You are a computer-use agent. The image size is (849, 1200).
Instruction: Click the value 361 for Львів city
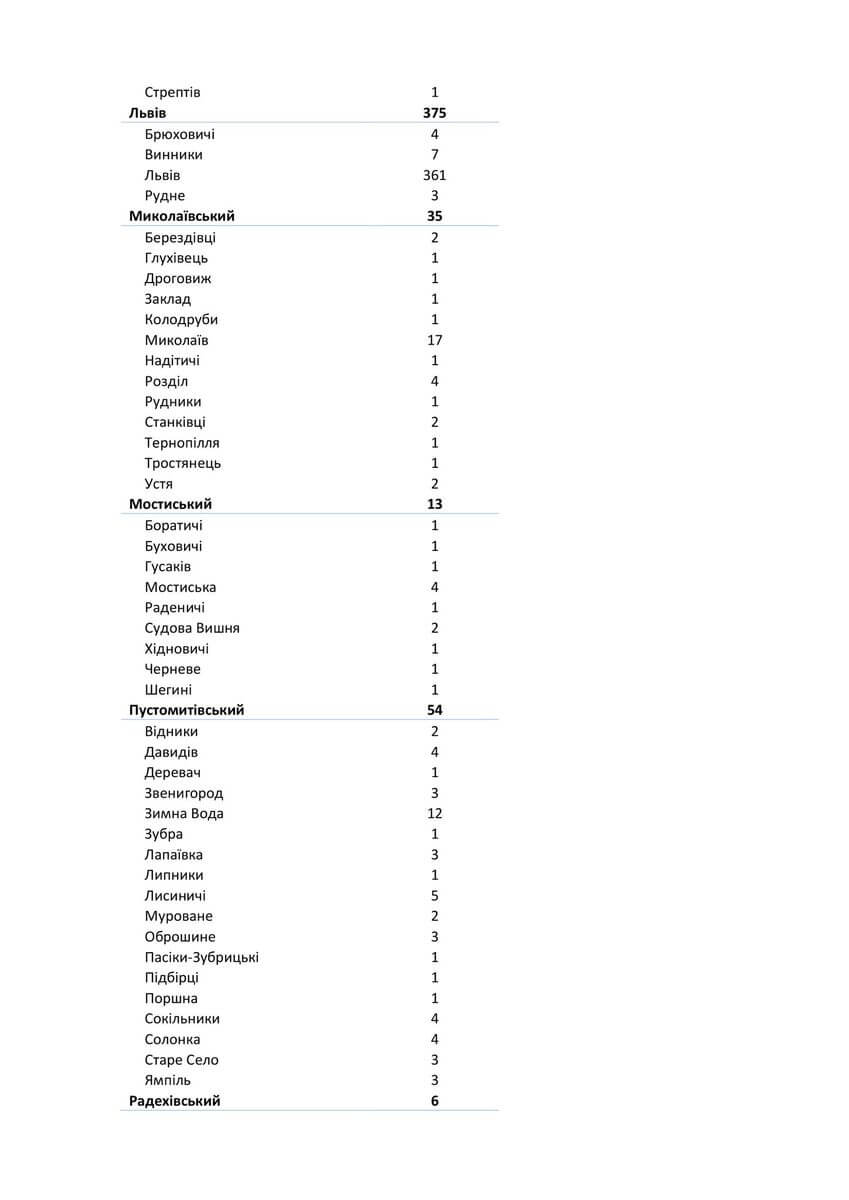tap(434, 175)
